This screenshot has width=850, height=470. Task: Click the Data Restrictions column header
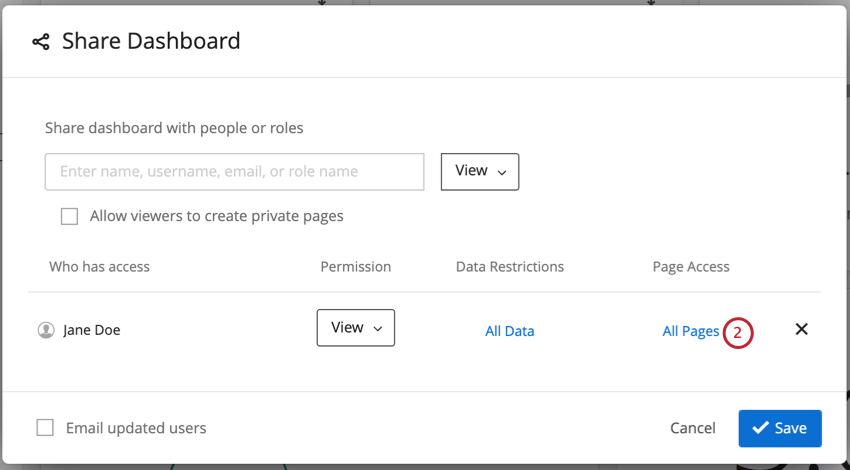click(510, 267)
